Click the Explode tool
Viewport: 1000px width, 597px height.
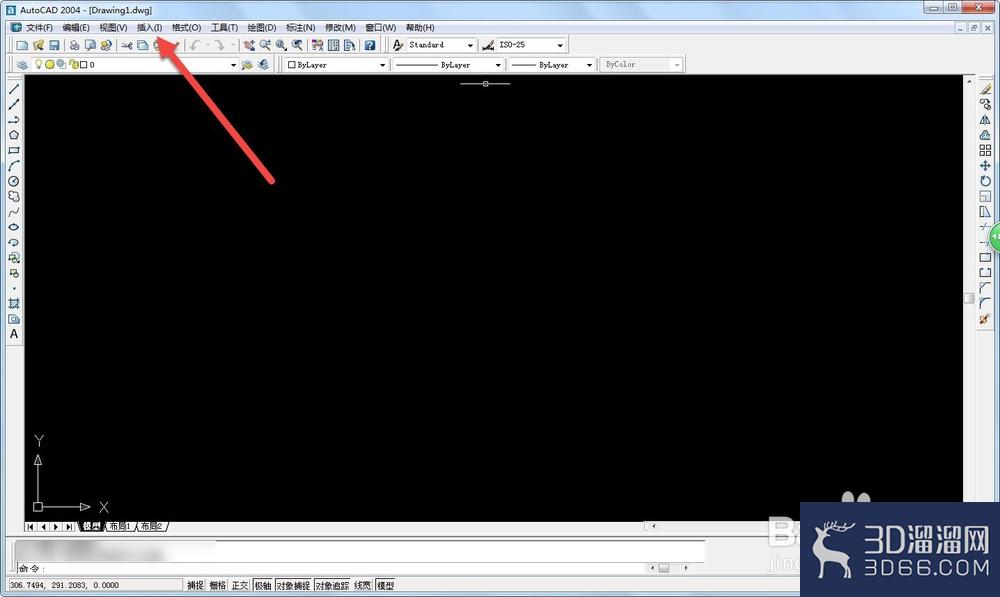click(985, 319)
